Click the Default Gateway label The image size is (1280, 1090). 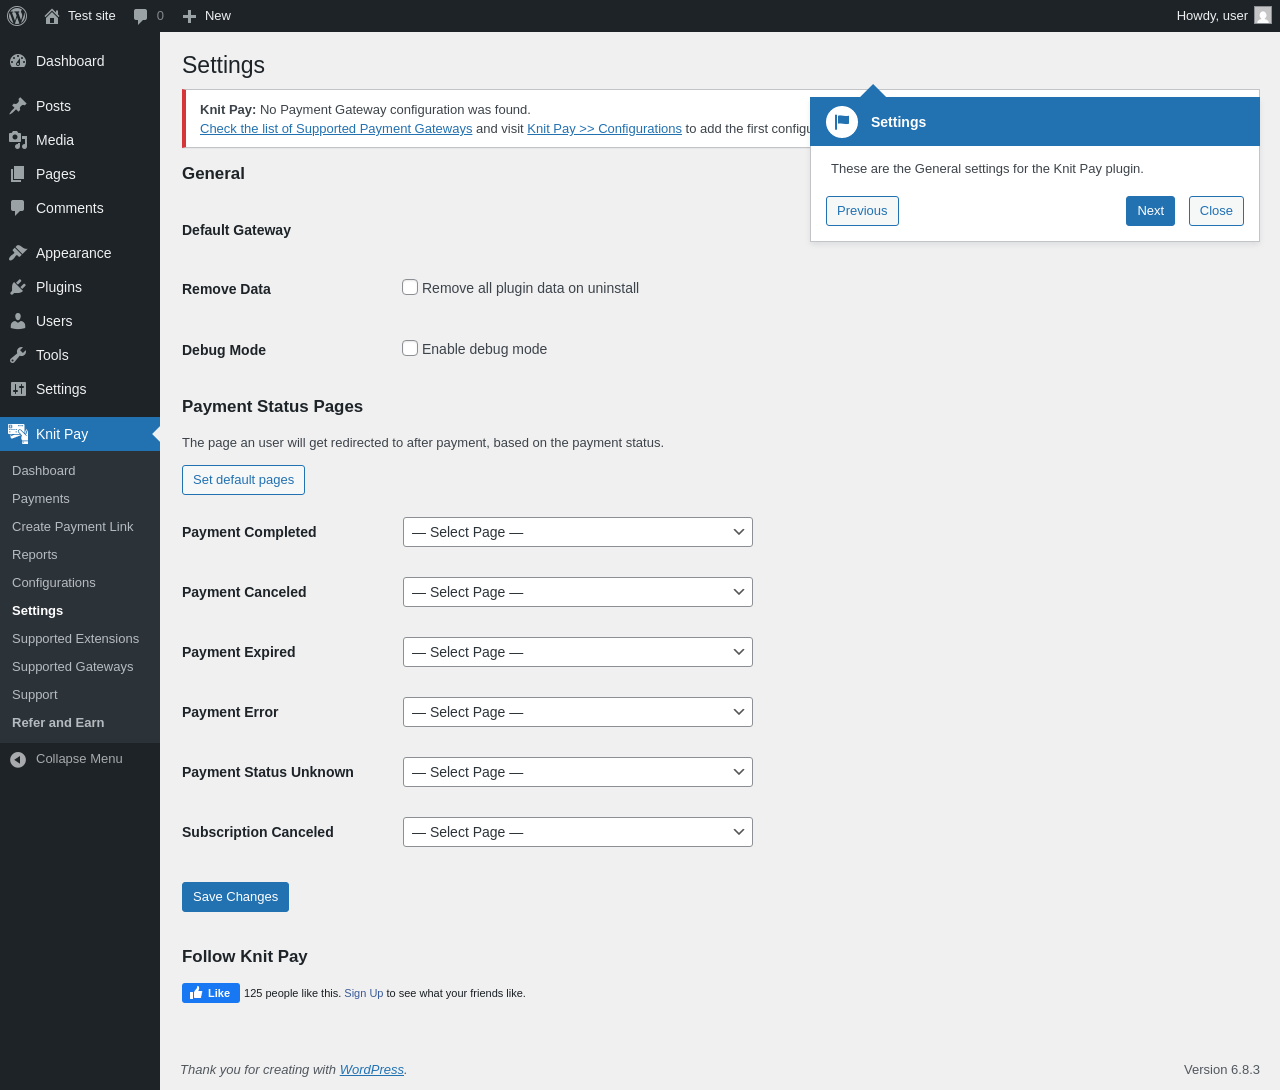click(x=236, y=230)
